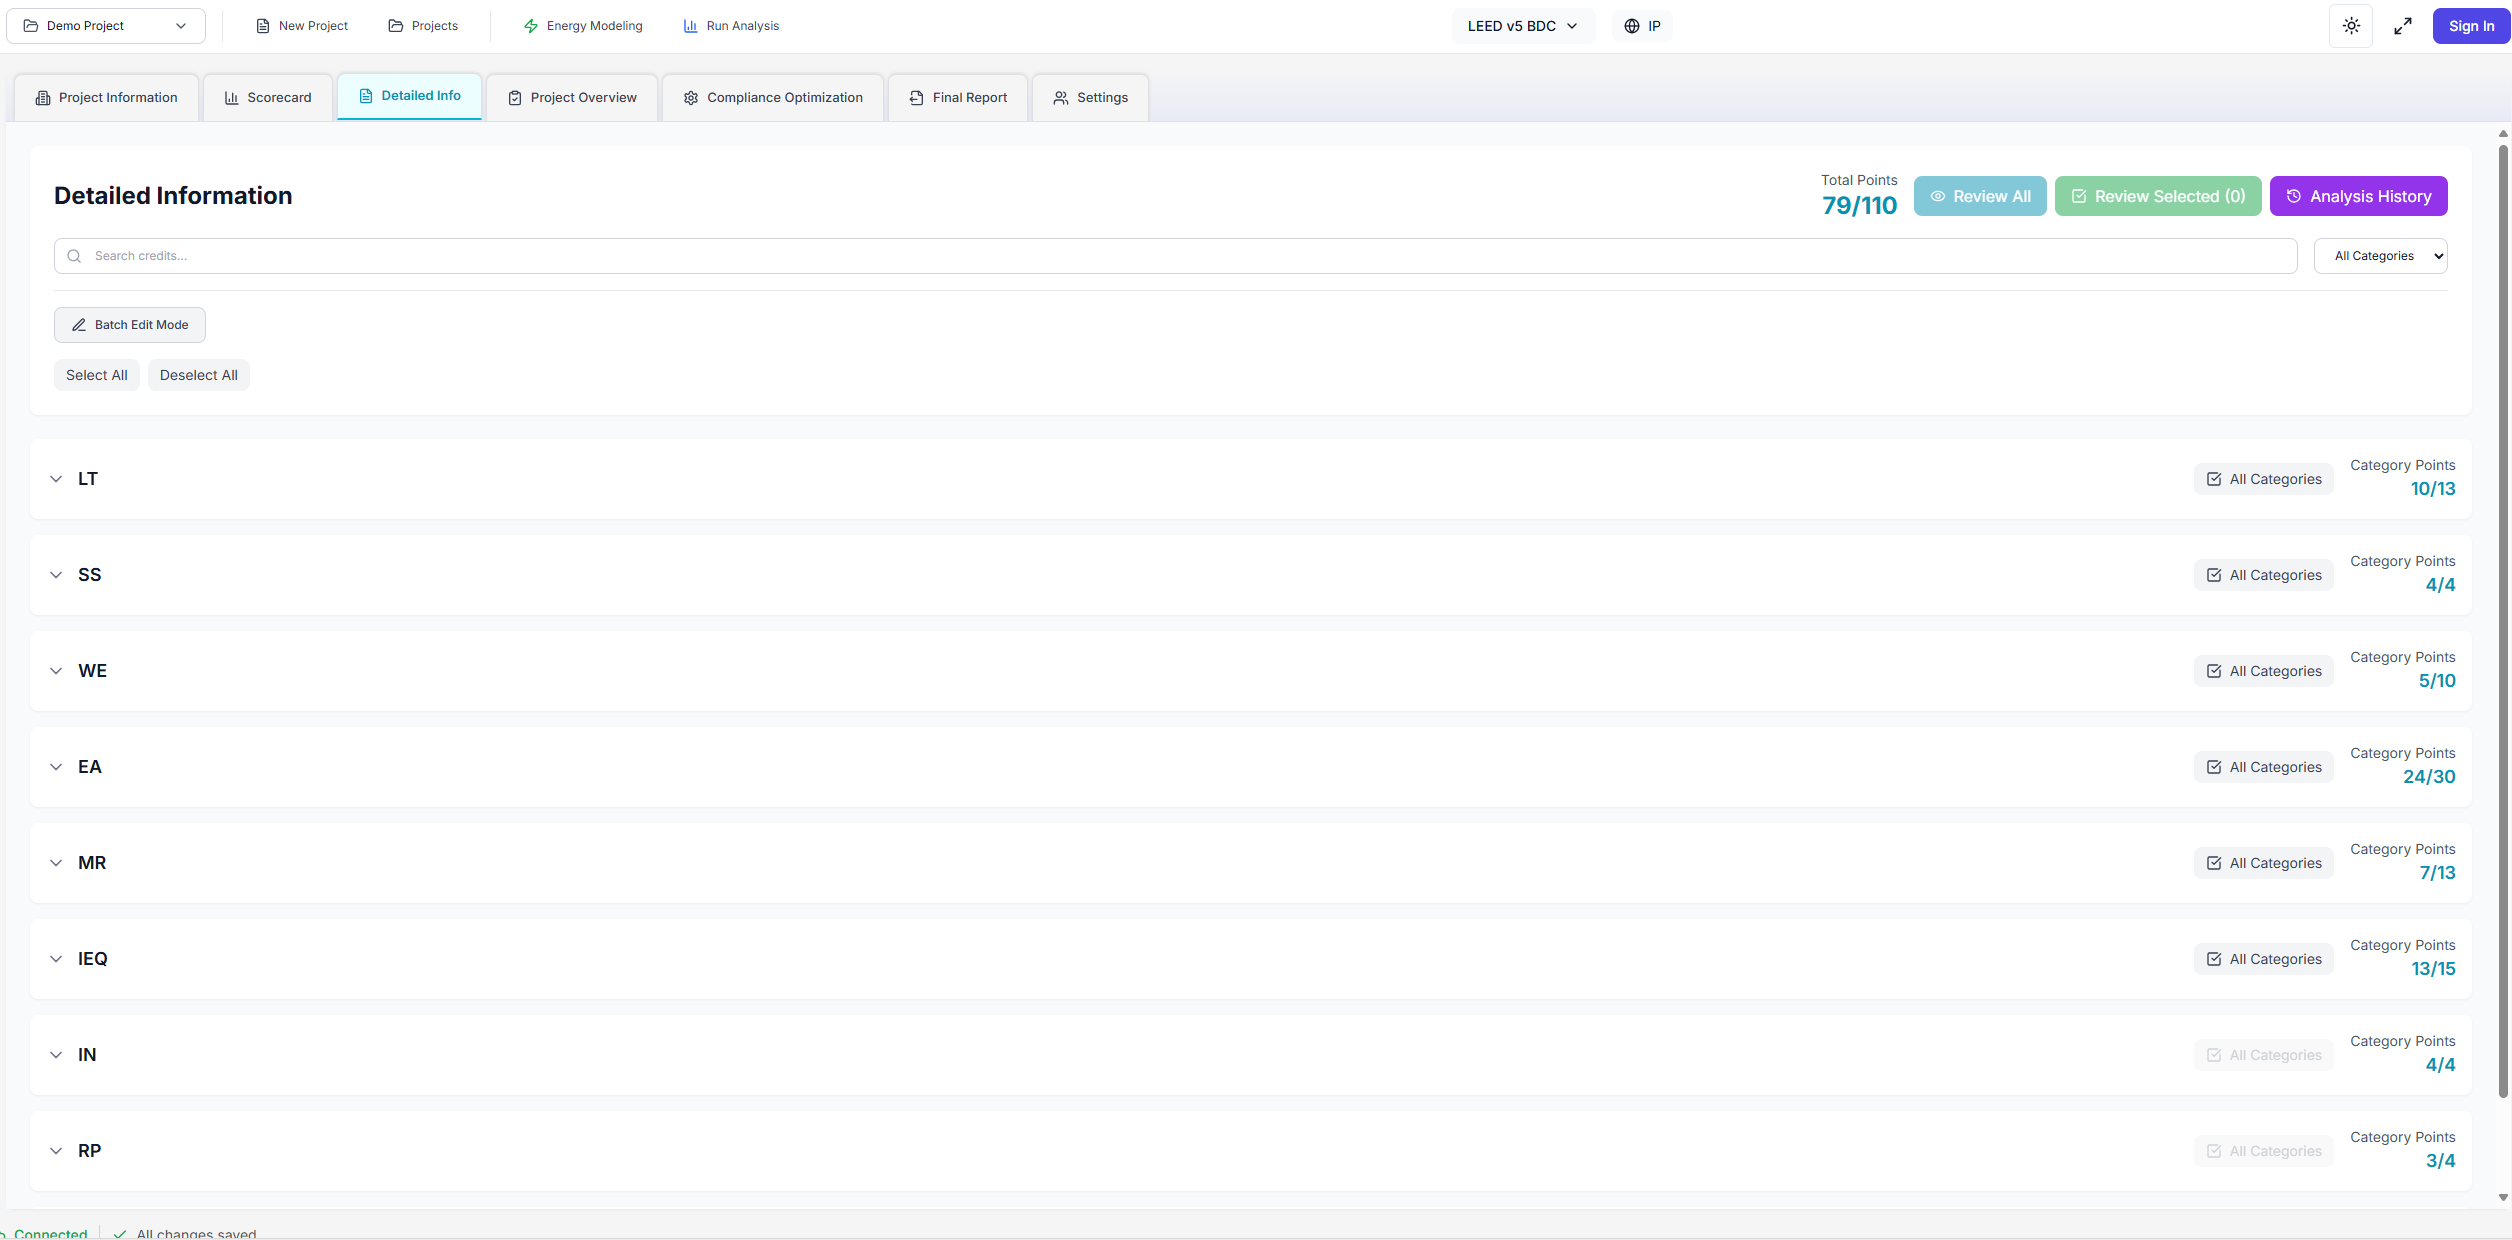Click the Run Analysis chart icon
This screenshot has height=1240, width=2512.
point(690,26)
